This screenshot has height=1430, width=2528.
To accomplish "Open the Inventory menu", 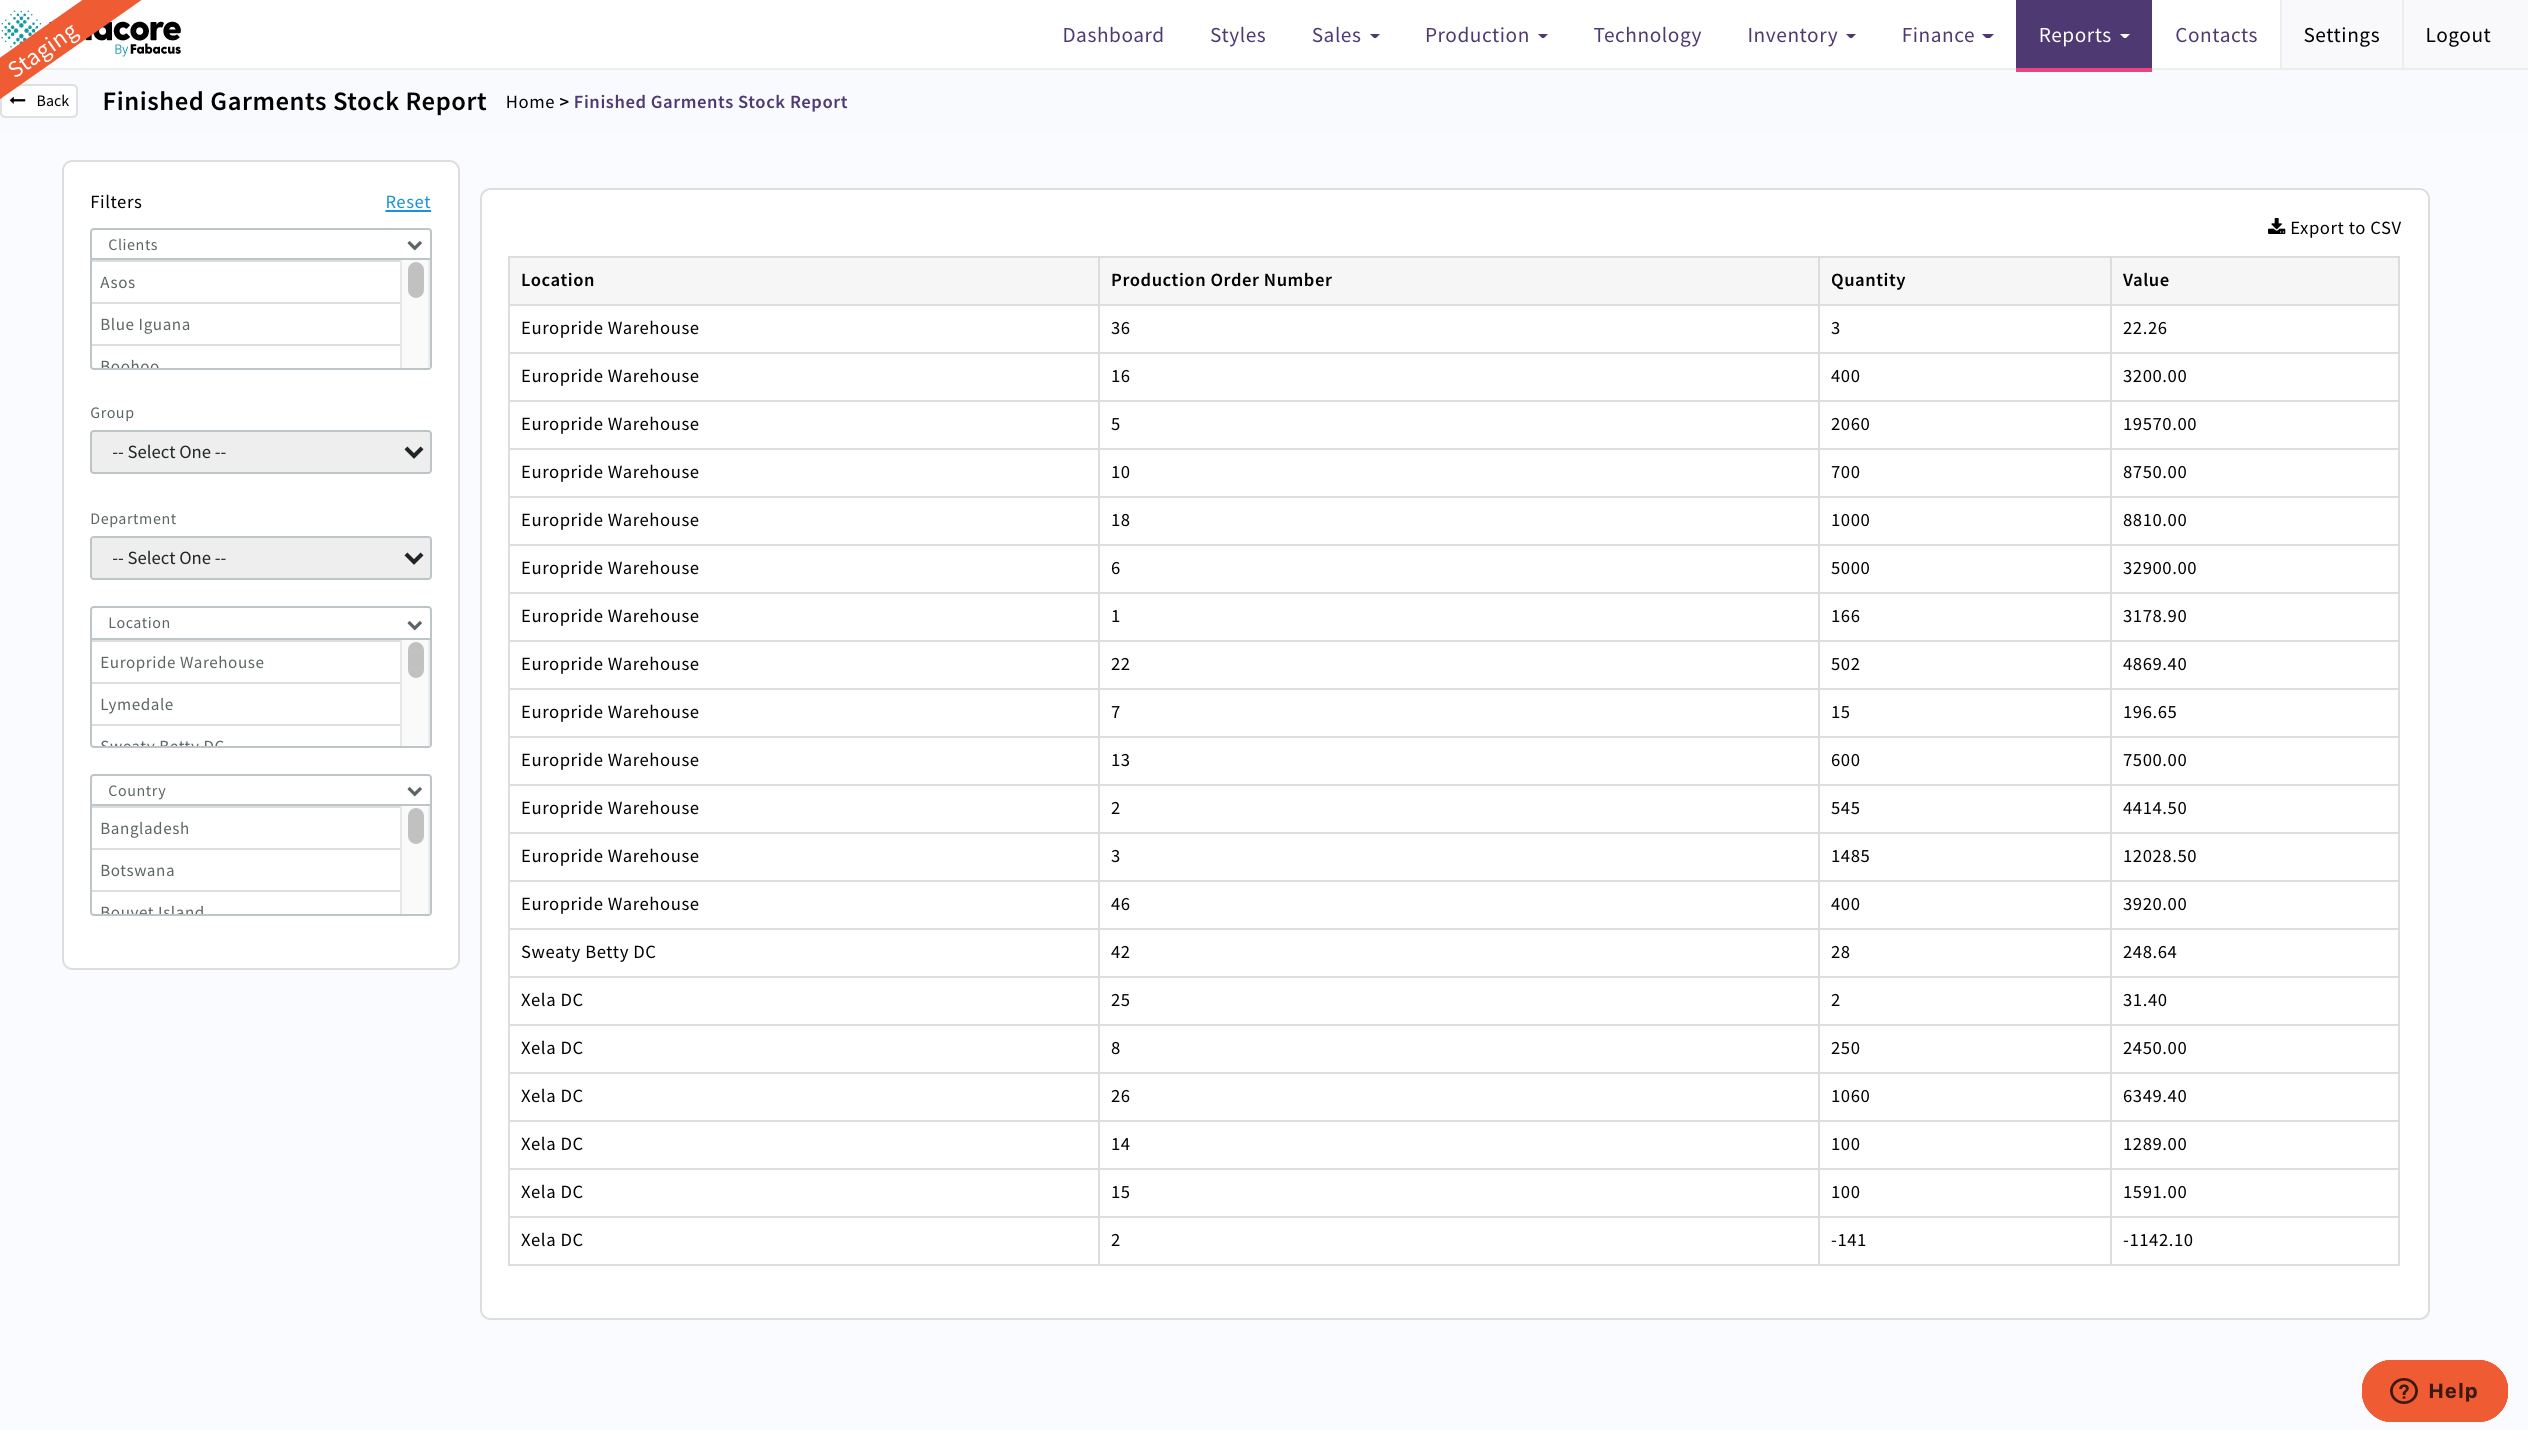I will pyautogui.click(x=1799, y=34).
